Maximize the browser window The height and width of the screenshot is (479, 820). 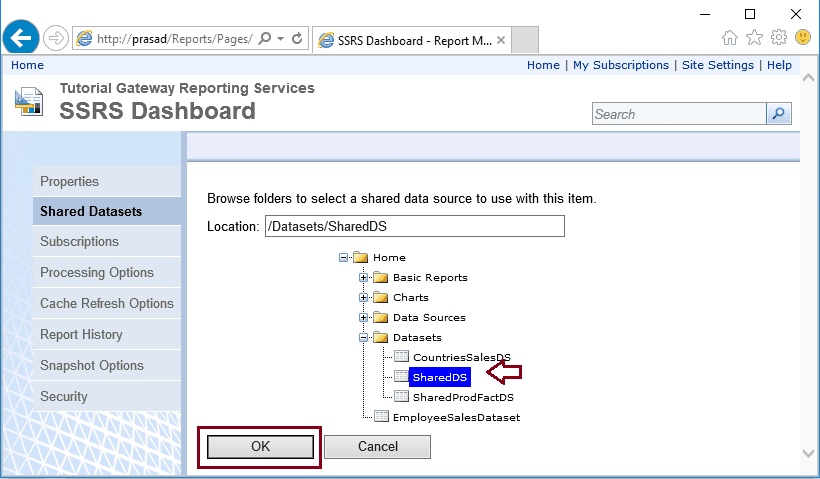coord(750,14)
